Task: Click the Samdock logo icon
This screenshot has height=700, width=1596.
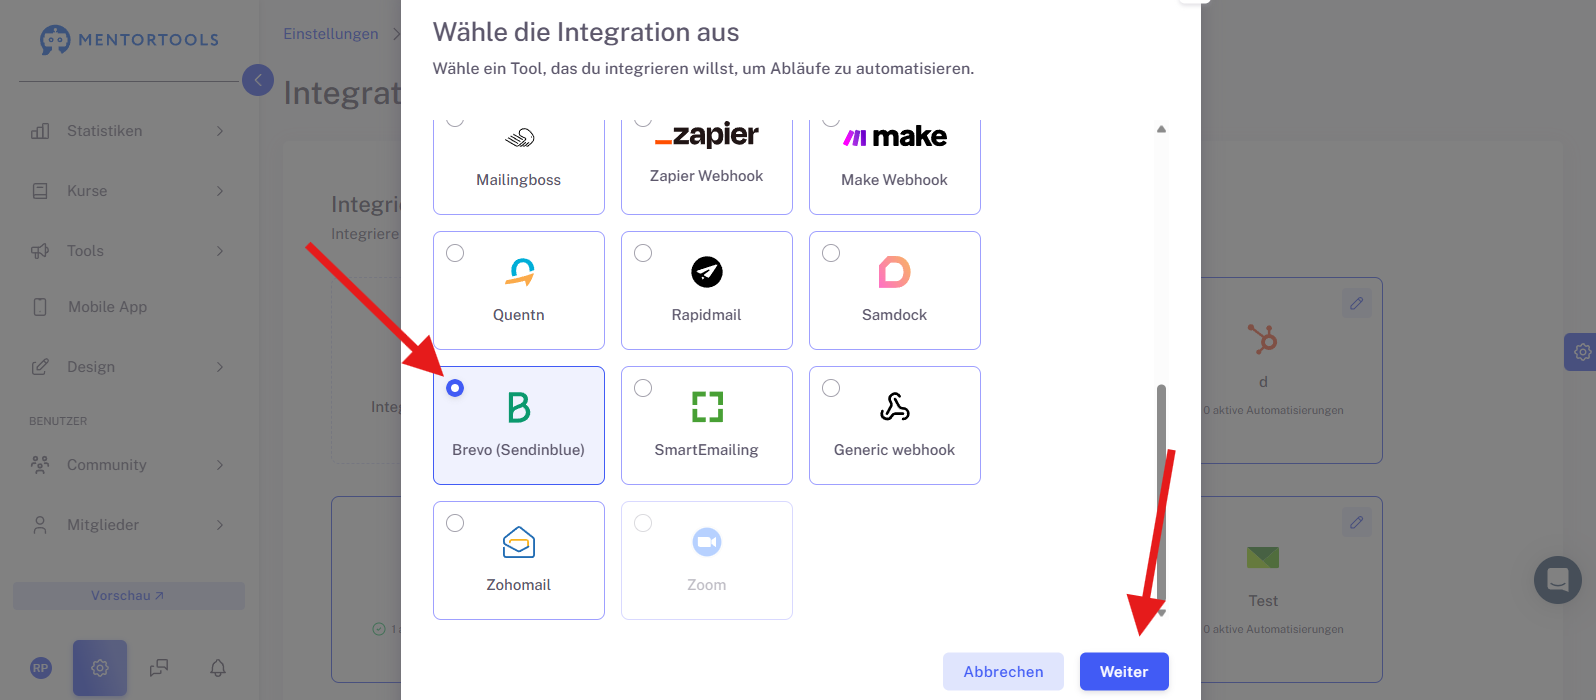Action: coord(895,272)
